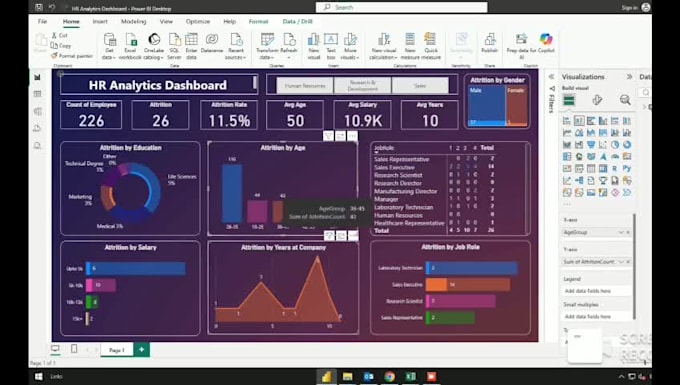This screenshot has height=385, width=680.
Task: Insert a Text box
Action: coord(331,46)
